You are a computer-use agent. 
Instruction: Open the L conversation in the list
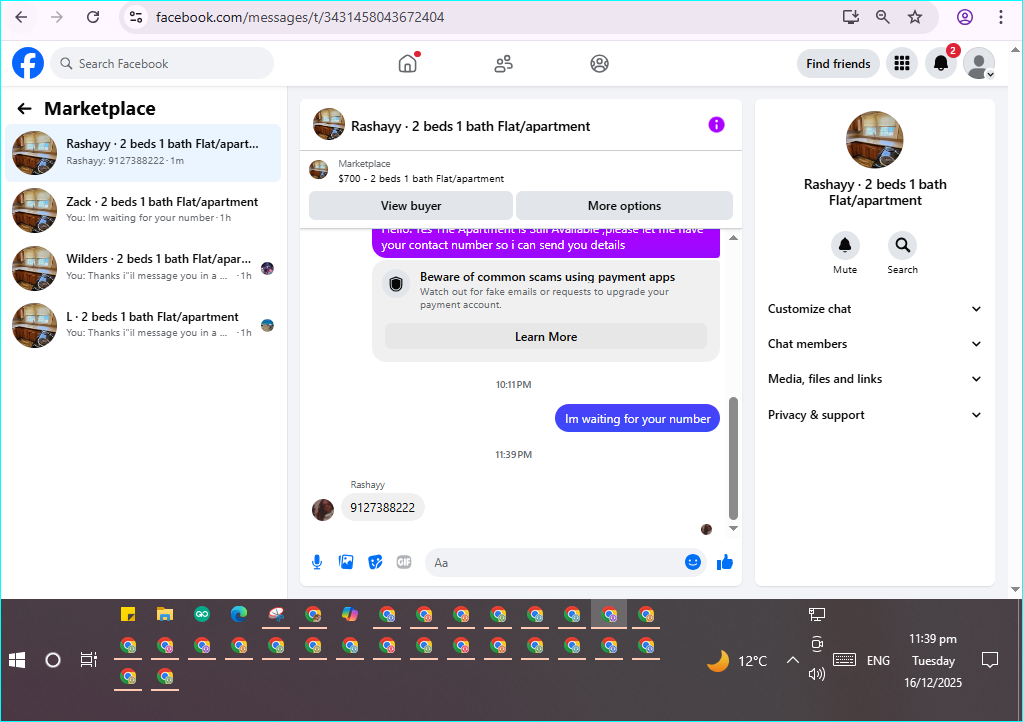(x=144, y=325)
